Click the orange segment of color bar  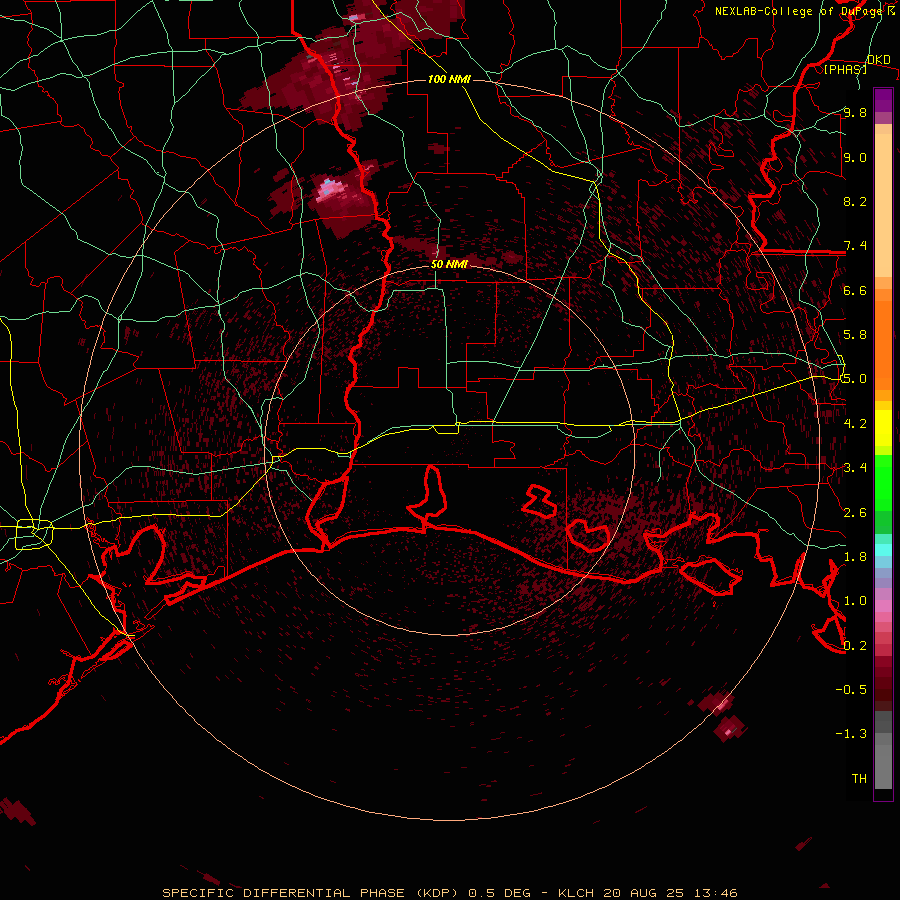[x=883, y=346]
